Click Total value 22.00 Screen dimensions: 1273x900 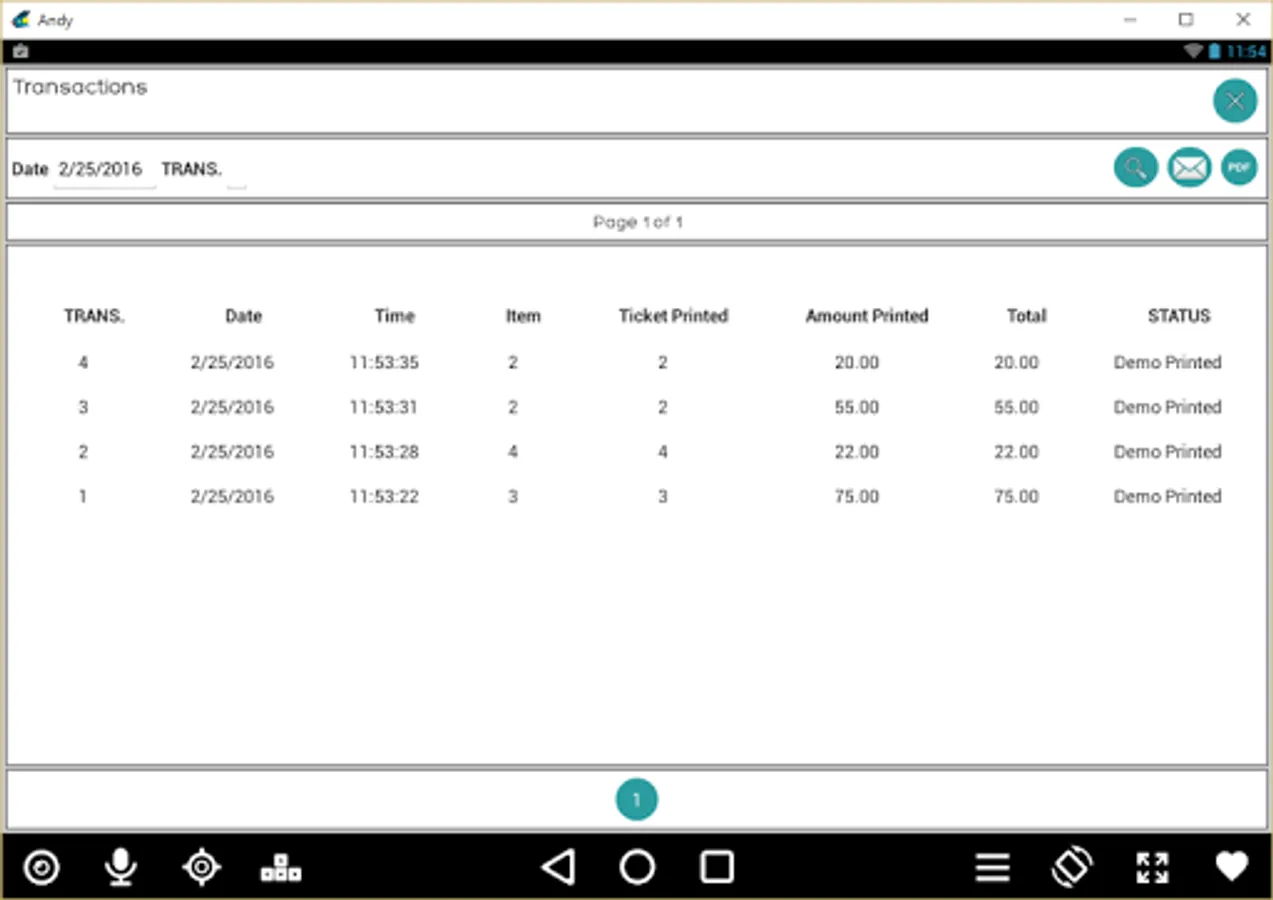click(x=1016, y=452)
